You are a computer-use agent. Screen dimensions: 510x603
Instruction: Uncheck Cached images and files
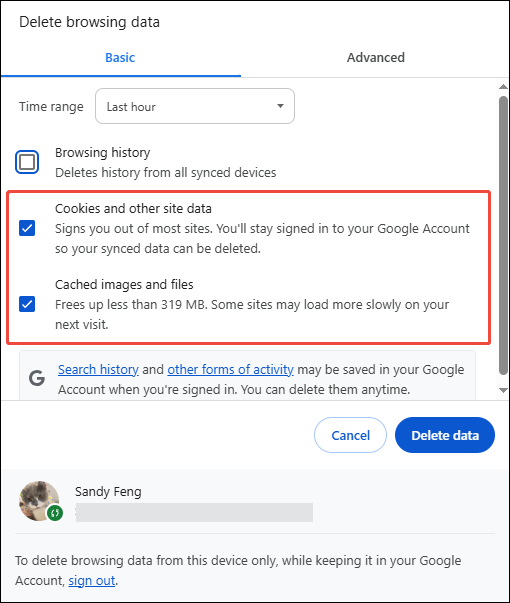(27, 304)
